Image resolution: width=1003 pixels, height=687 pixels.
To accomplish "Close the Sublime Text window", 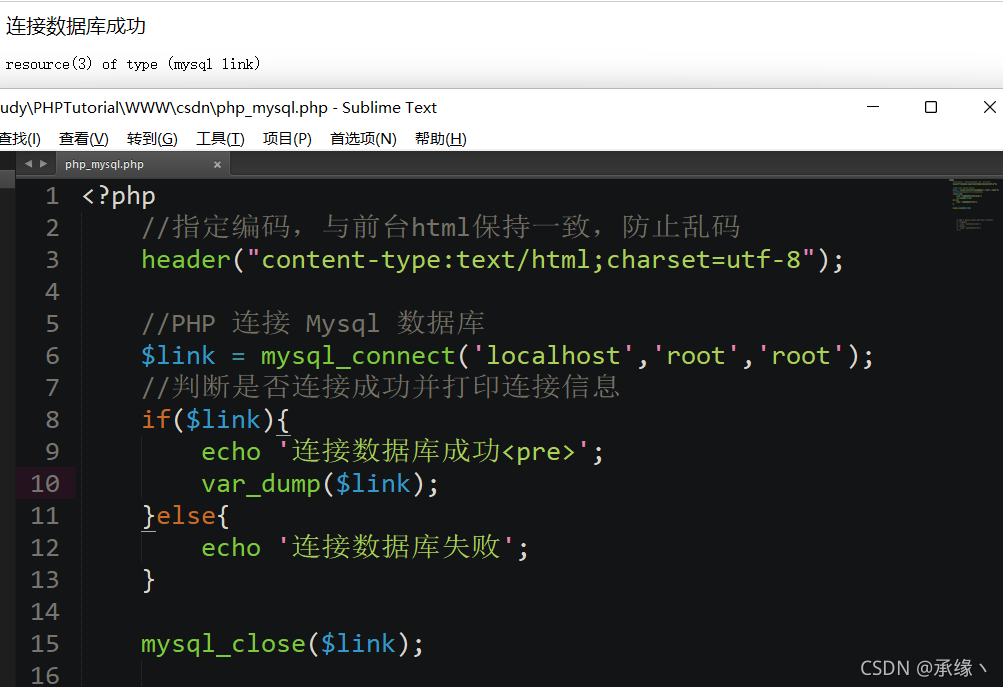I will [x=990, y=107].
